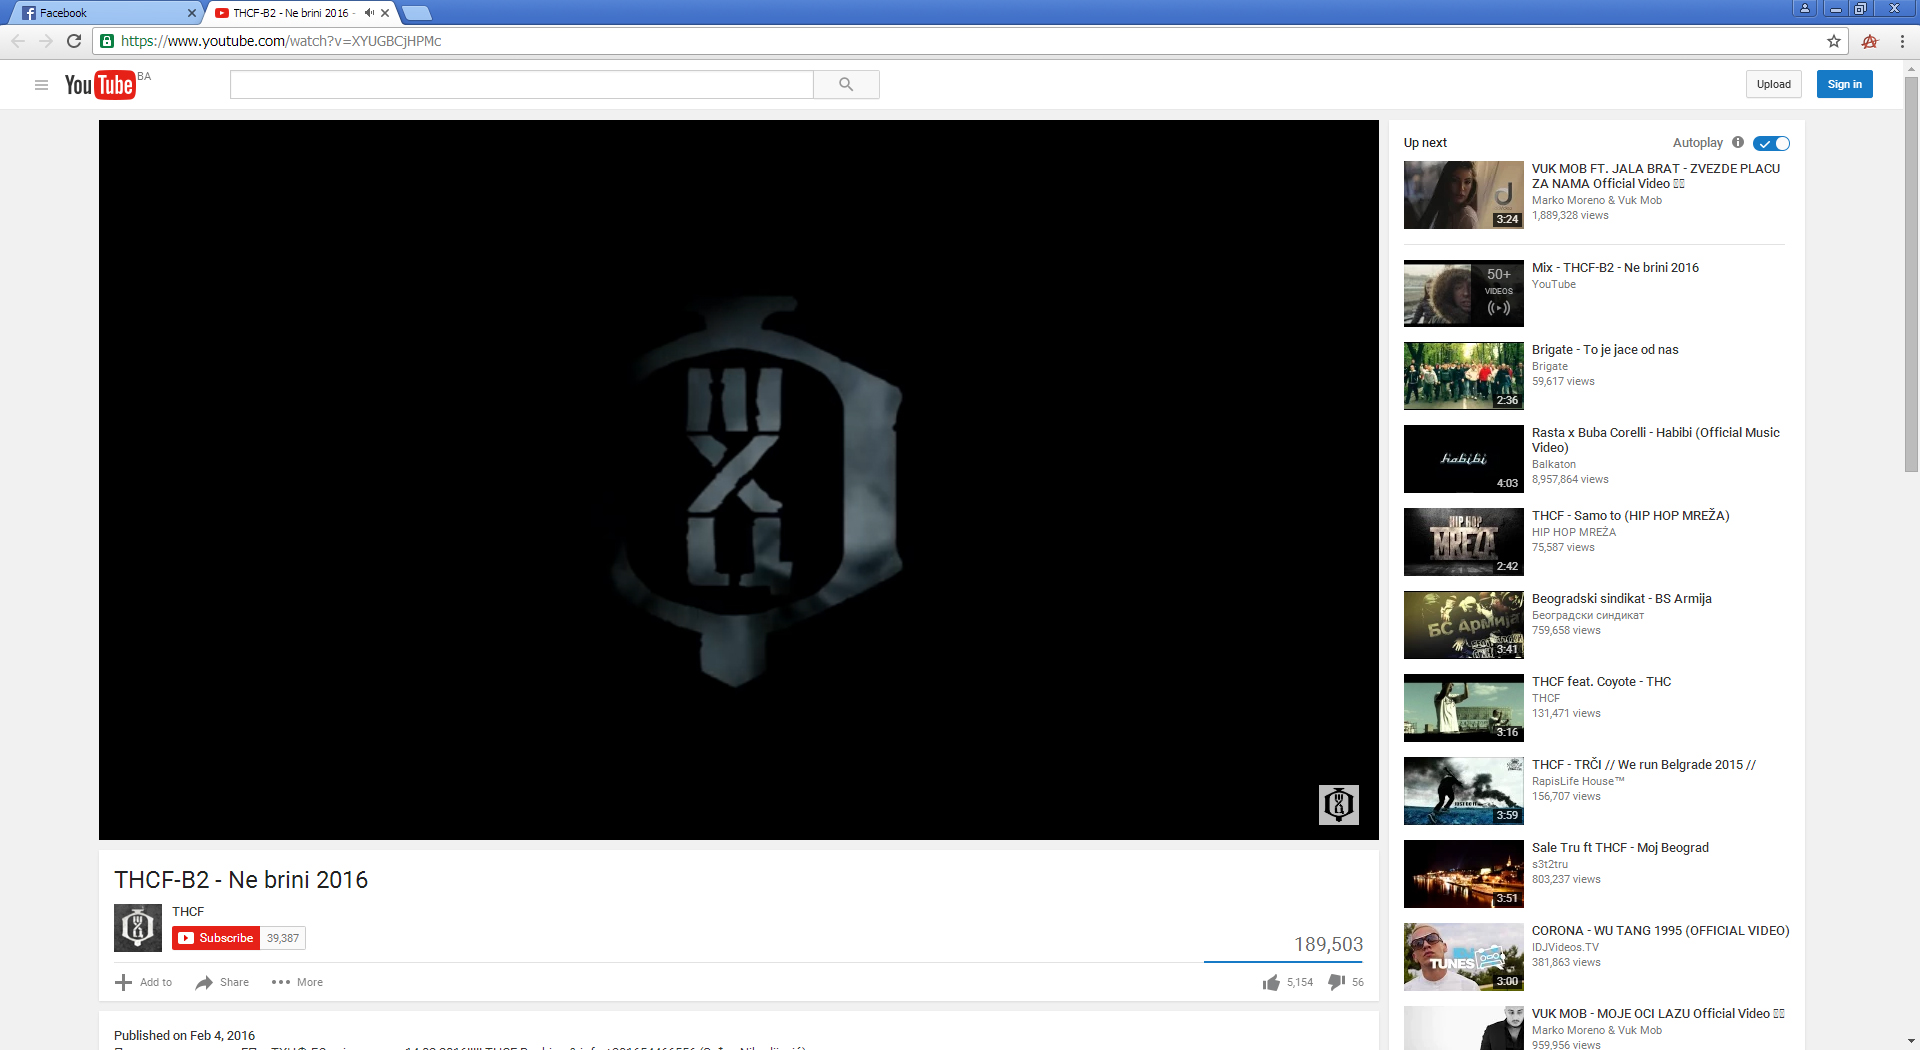This screenshot has width=1920, height=1050.
Task: Open the Chrome three-dot menu
Action: (1902, 41)
